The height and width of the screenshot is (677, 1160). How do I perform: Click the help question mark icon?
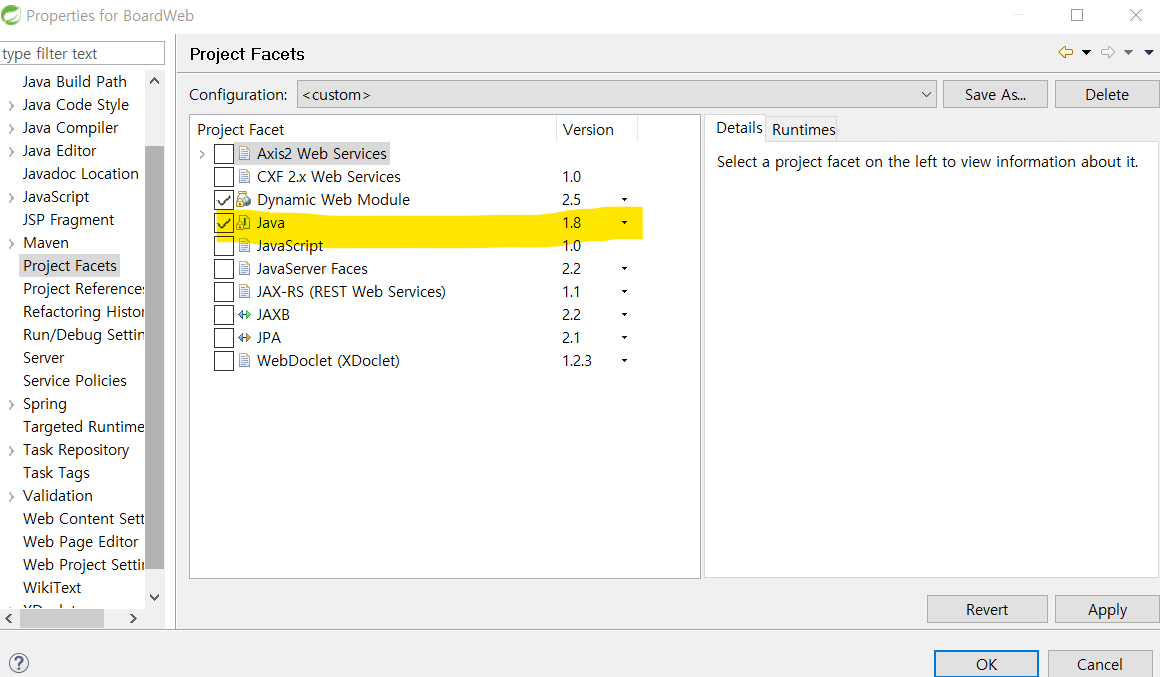tap(18, 663)
